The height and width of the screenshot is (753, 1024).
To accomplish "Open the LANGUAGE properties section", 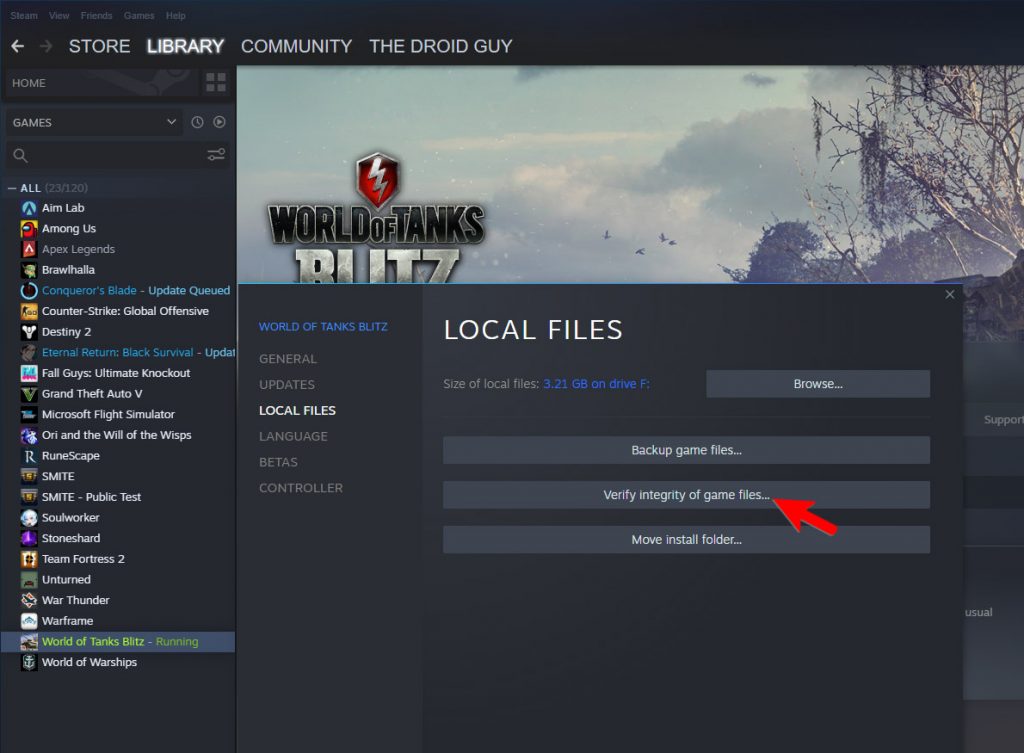I will click(293, 436).
